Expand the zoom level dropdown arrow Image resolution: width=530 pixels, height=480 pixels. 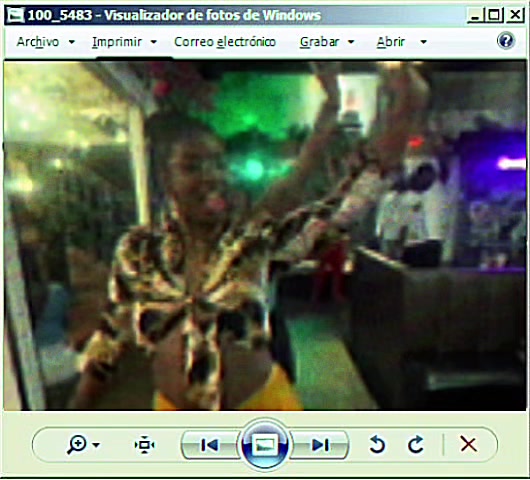point(96,445)
